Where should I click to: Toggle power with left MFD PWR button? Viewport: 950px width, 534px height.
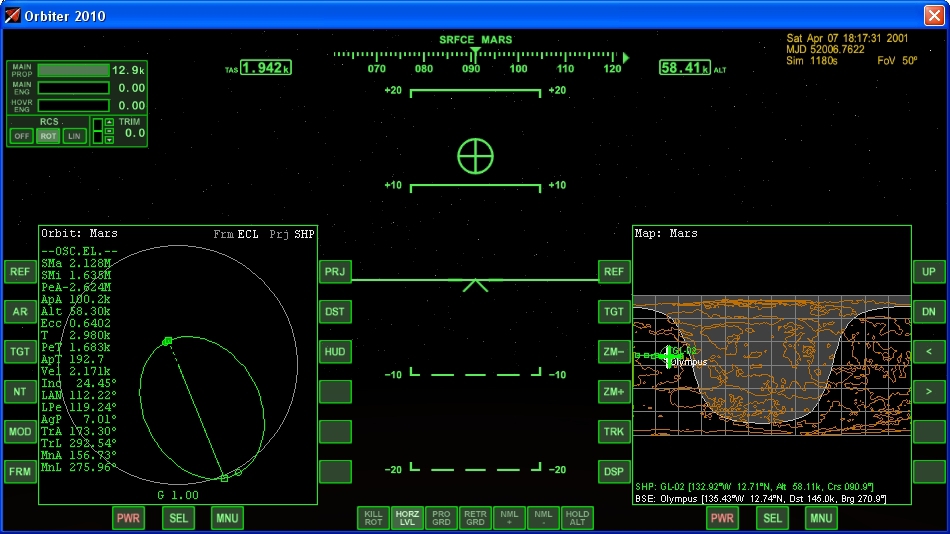click(128, 518)
